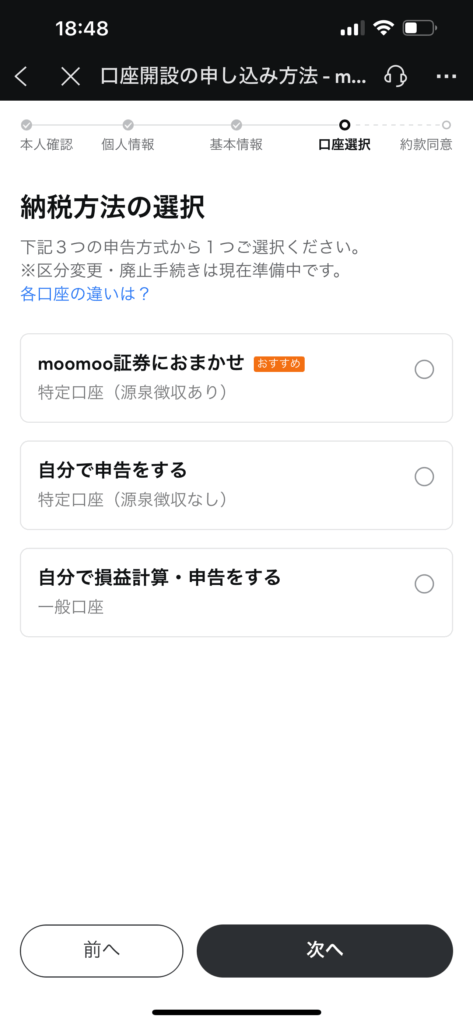Go to 個人情報 step

click(128, 144)
